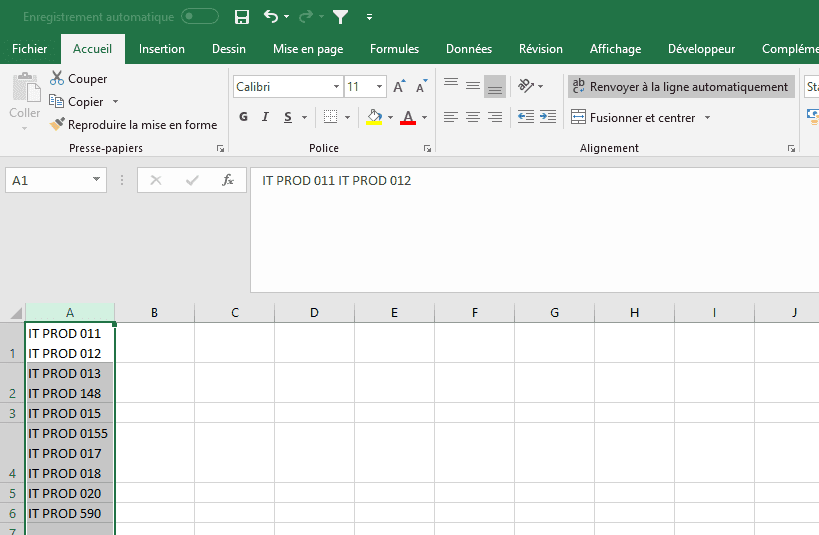Screen dimensions: 819x535
Task: Toggle the Enregistrement automatique switch
Action: click(200, 17)
